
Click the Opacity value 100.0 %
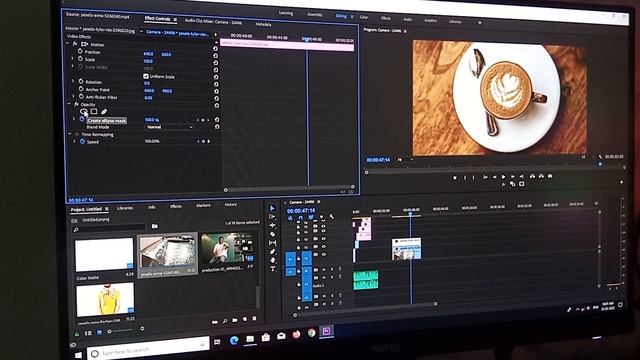click(152, 120)
